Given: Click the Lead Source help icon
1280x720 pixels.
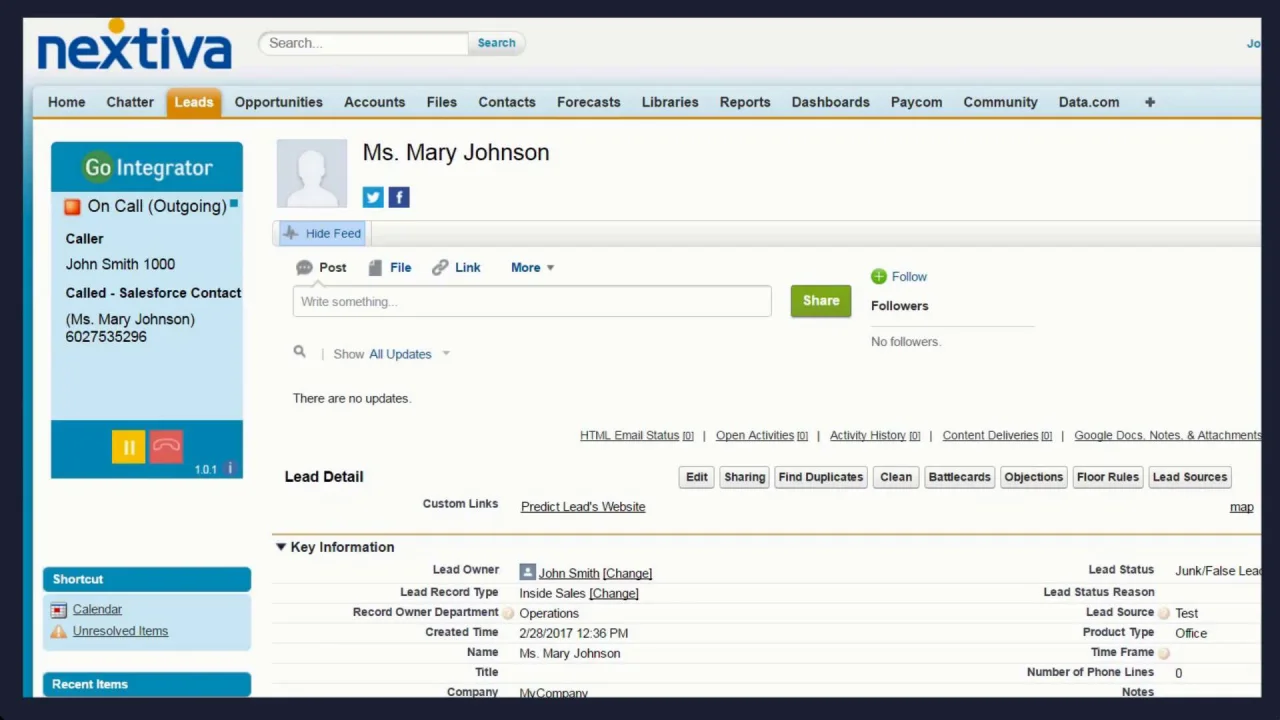Looking at the screenshot, I should point(1164,613).
